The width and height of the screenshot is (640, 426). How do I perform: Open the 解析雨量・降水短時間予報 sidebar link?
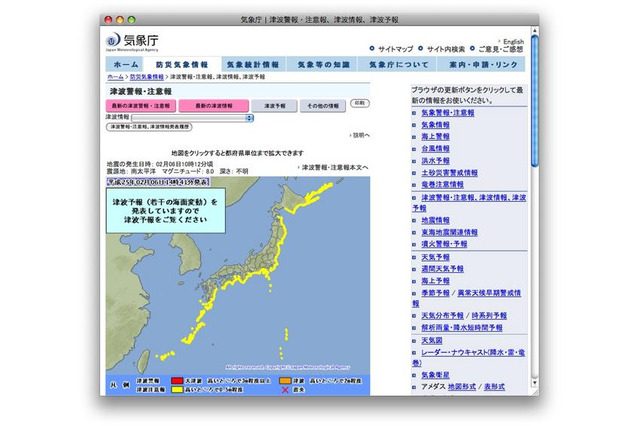(462, 328)
